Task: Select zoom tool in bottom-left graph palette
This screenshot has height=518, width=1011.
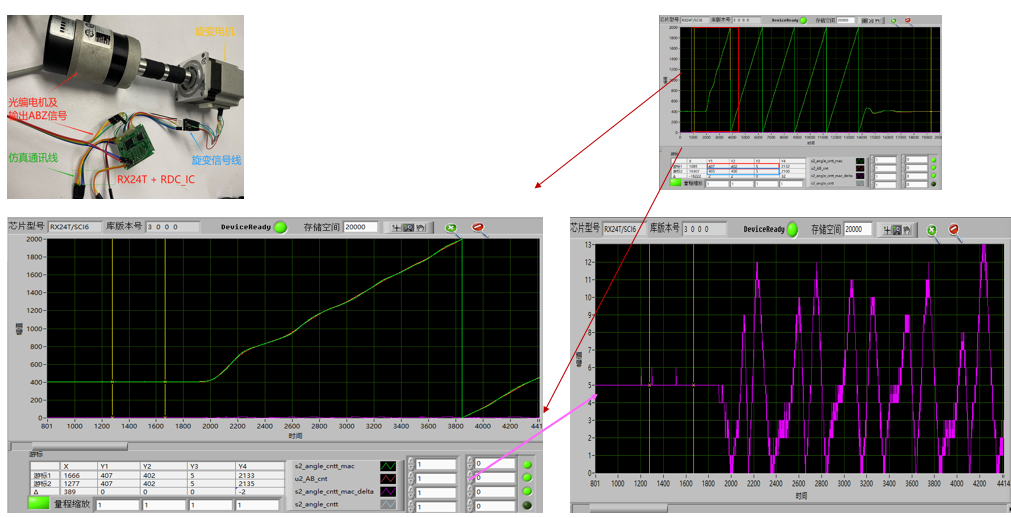Action: tap(408, 227)
